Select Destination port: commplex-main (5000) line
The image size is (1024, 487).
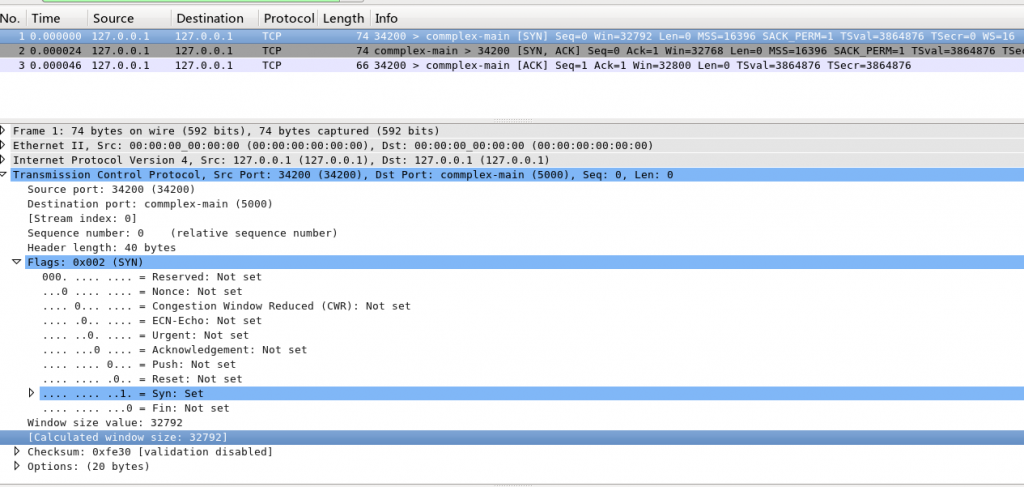150,204
